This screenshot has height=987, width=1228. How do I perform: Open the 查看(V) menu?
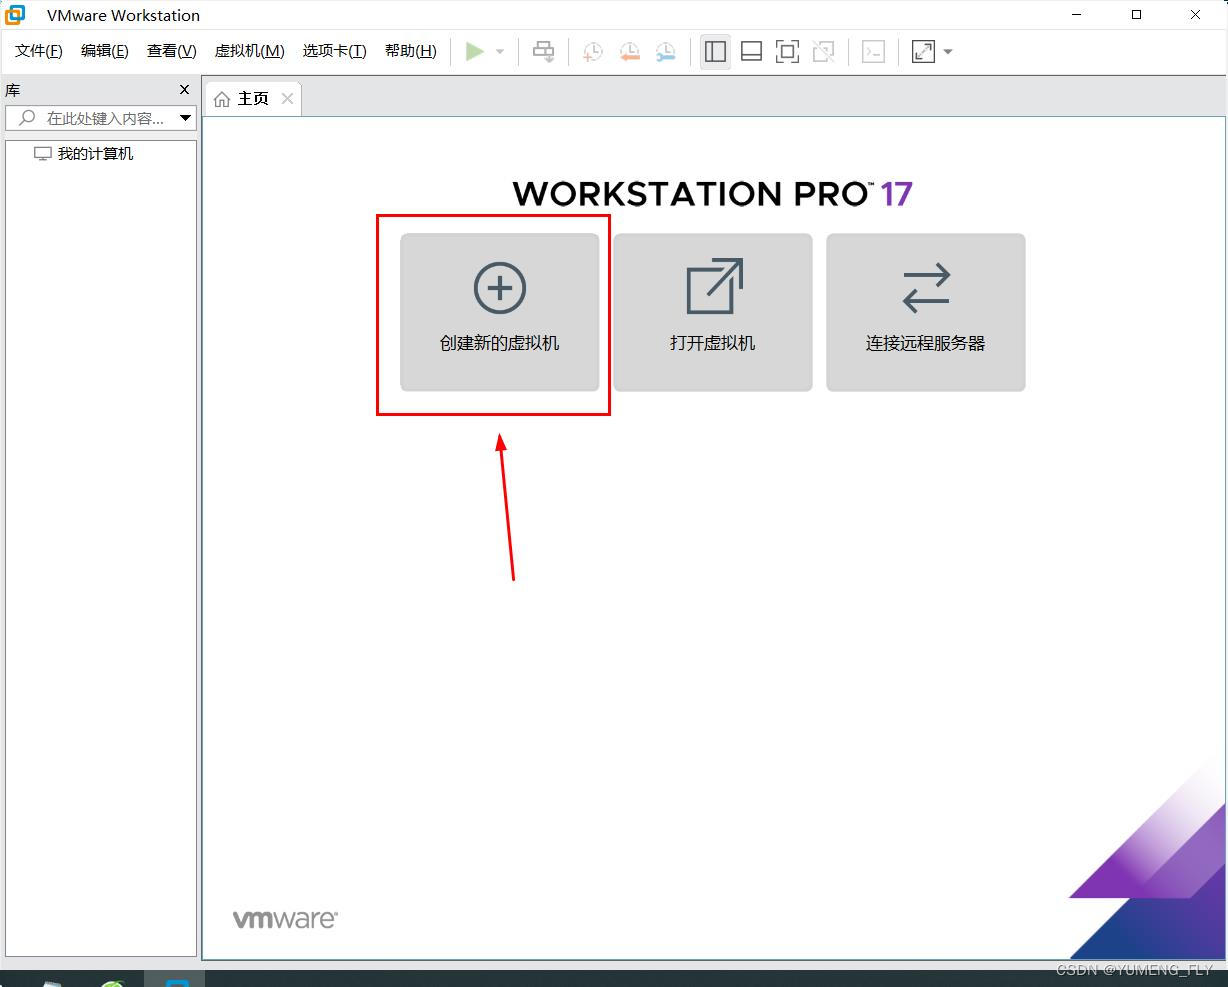pos(172,51)
